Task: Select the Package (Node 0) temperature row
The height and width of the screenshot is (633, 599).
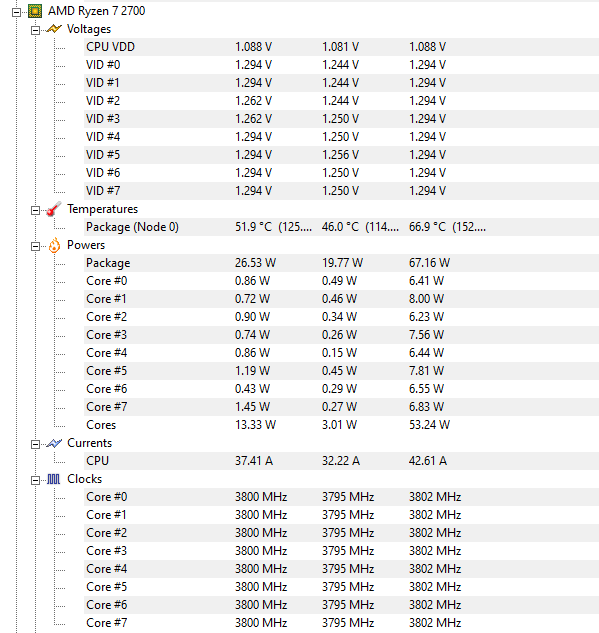Action: [x=341, y=227]
